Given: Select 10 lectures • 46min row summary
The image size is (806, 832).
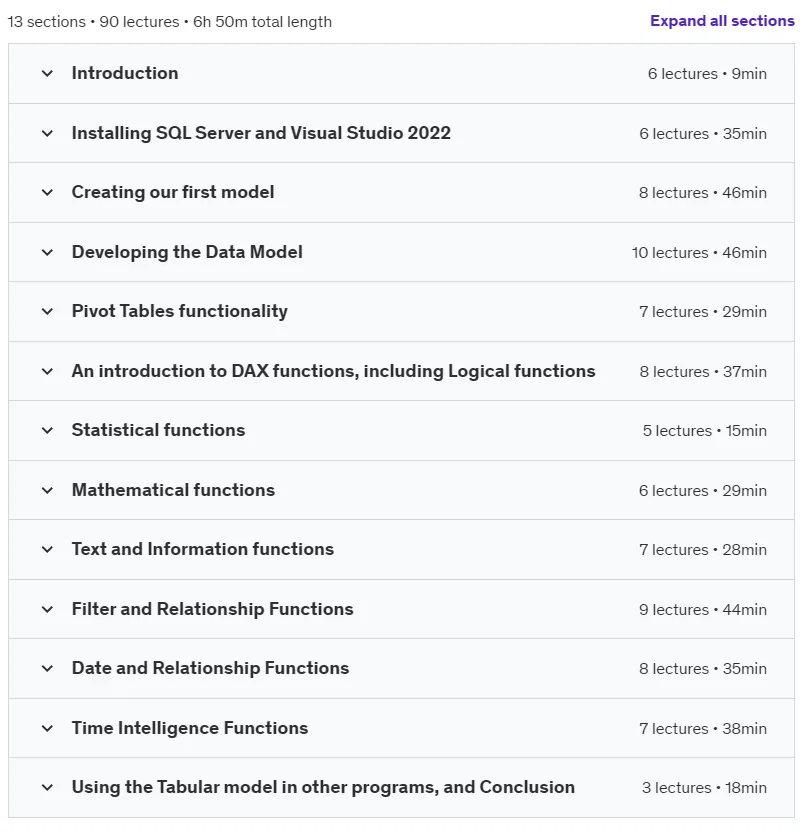Looking at the screenshot, I should click(x=699, y=253).
